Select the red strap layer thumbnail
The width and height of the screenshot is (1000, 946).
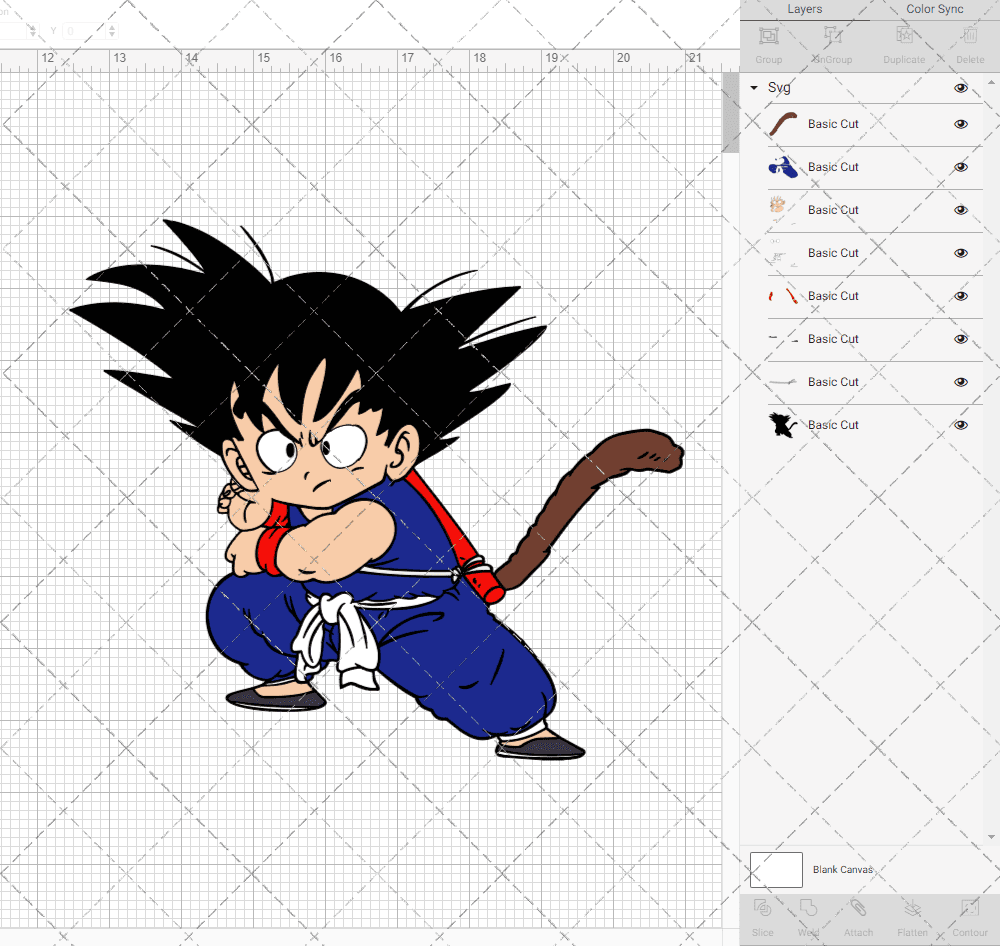[783, 295]
